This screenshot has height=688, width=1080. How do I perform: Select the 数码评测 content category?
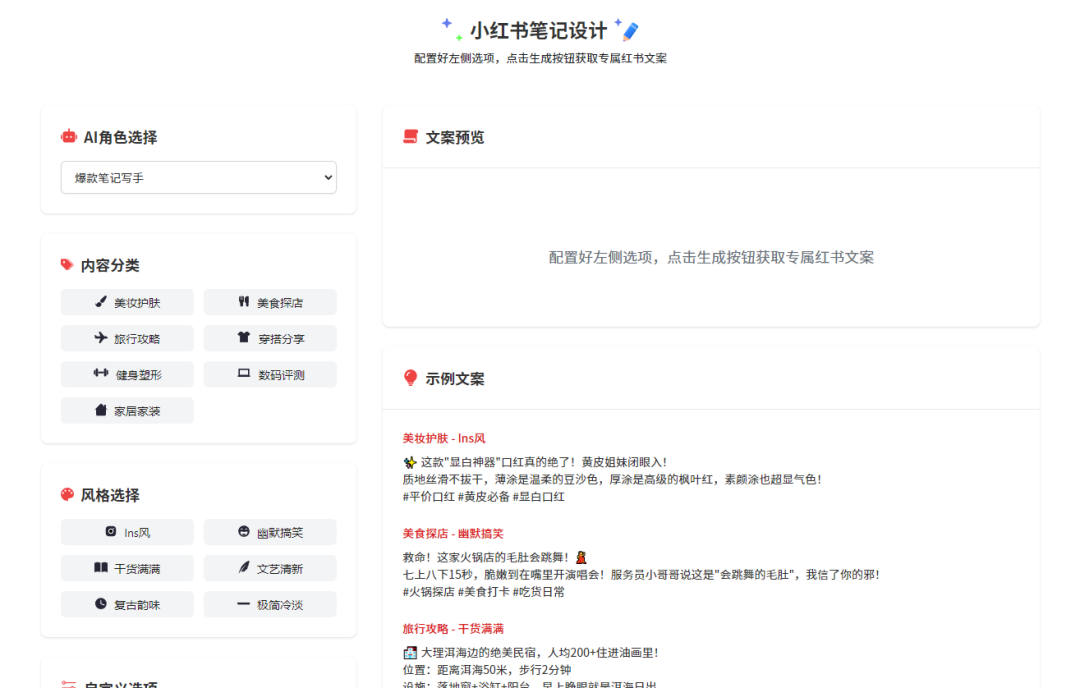(270, 374)
